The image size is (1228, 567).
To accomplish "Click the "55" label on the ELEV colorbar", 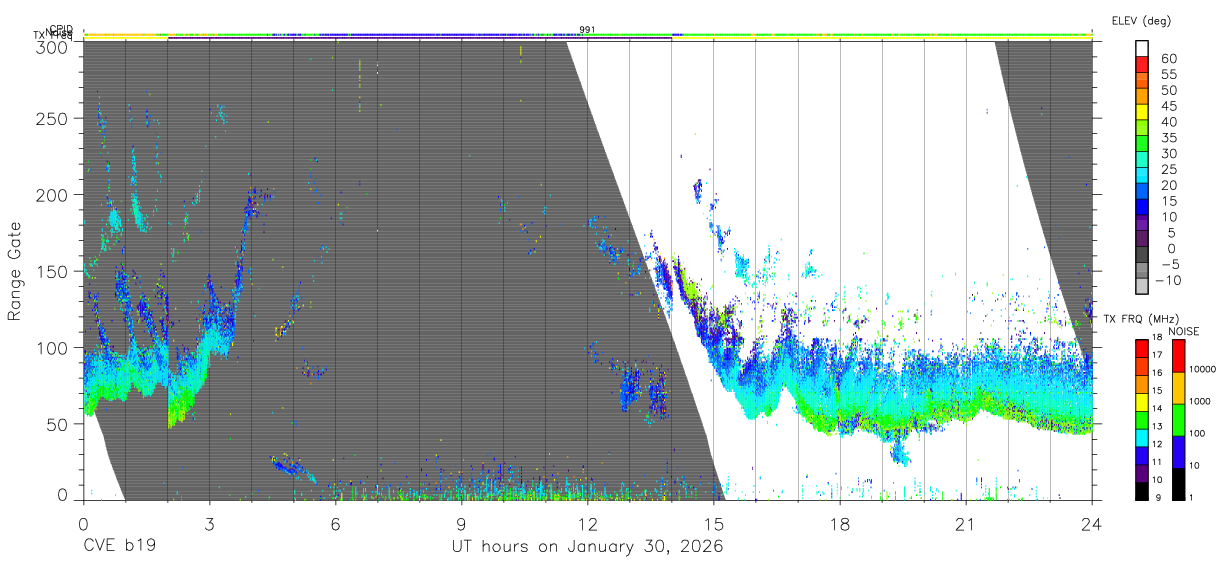I will click(x=1169, y=75).
